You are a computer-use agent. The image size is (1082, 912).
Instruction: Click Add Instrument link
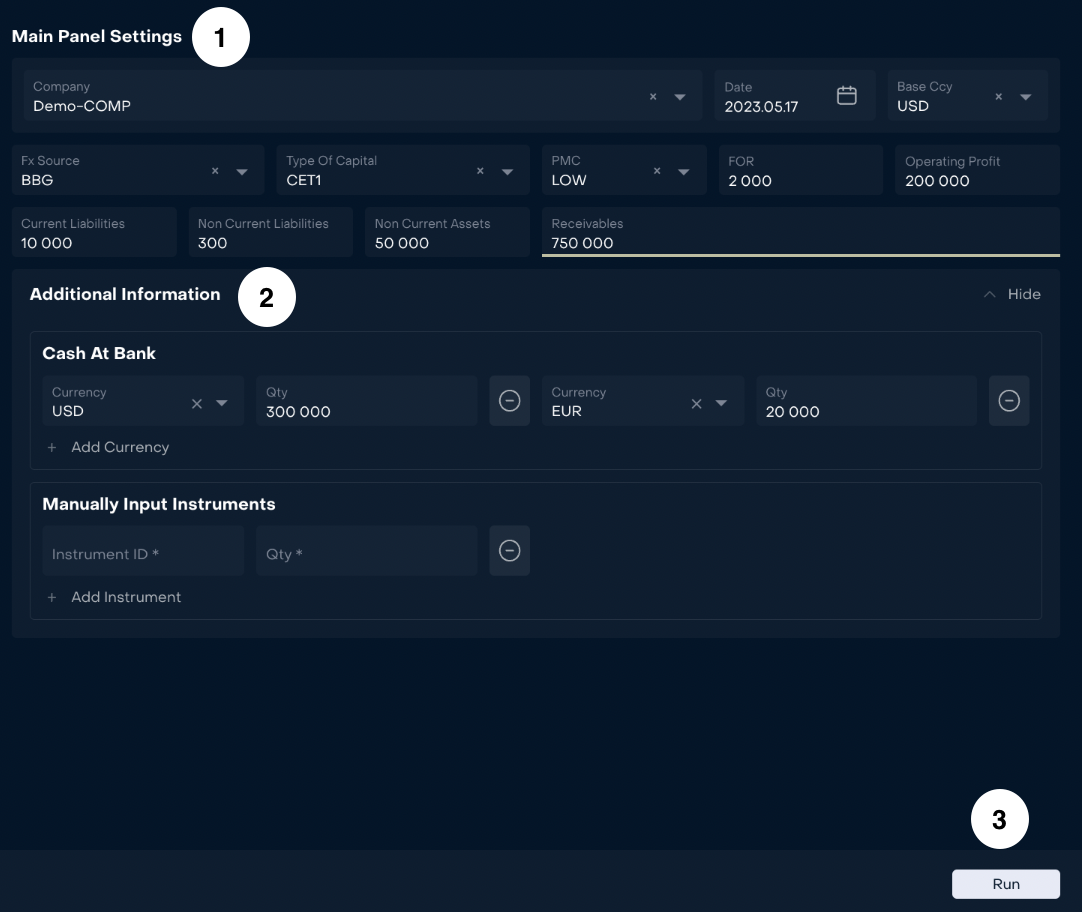[125, 597]
